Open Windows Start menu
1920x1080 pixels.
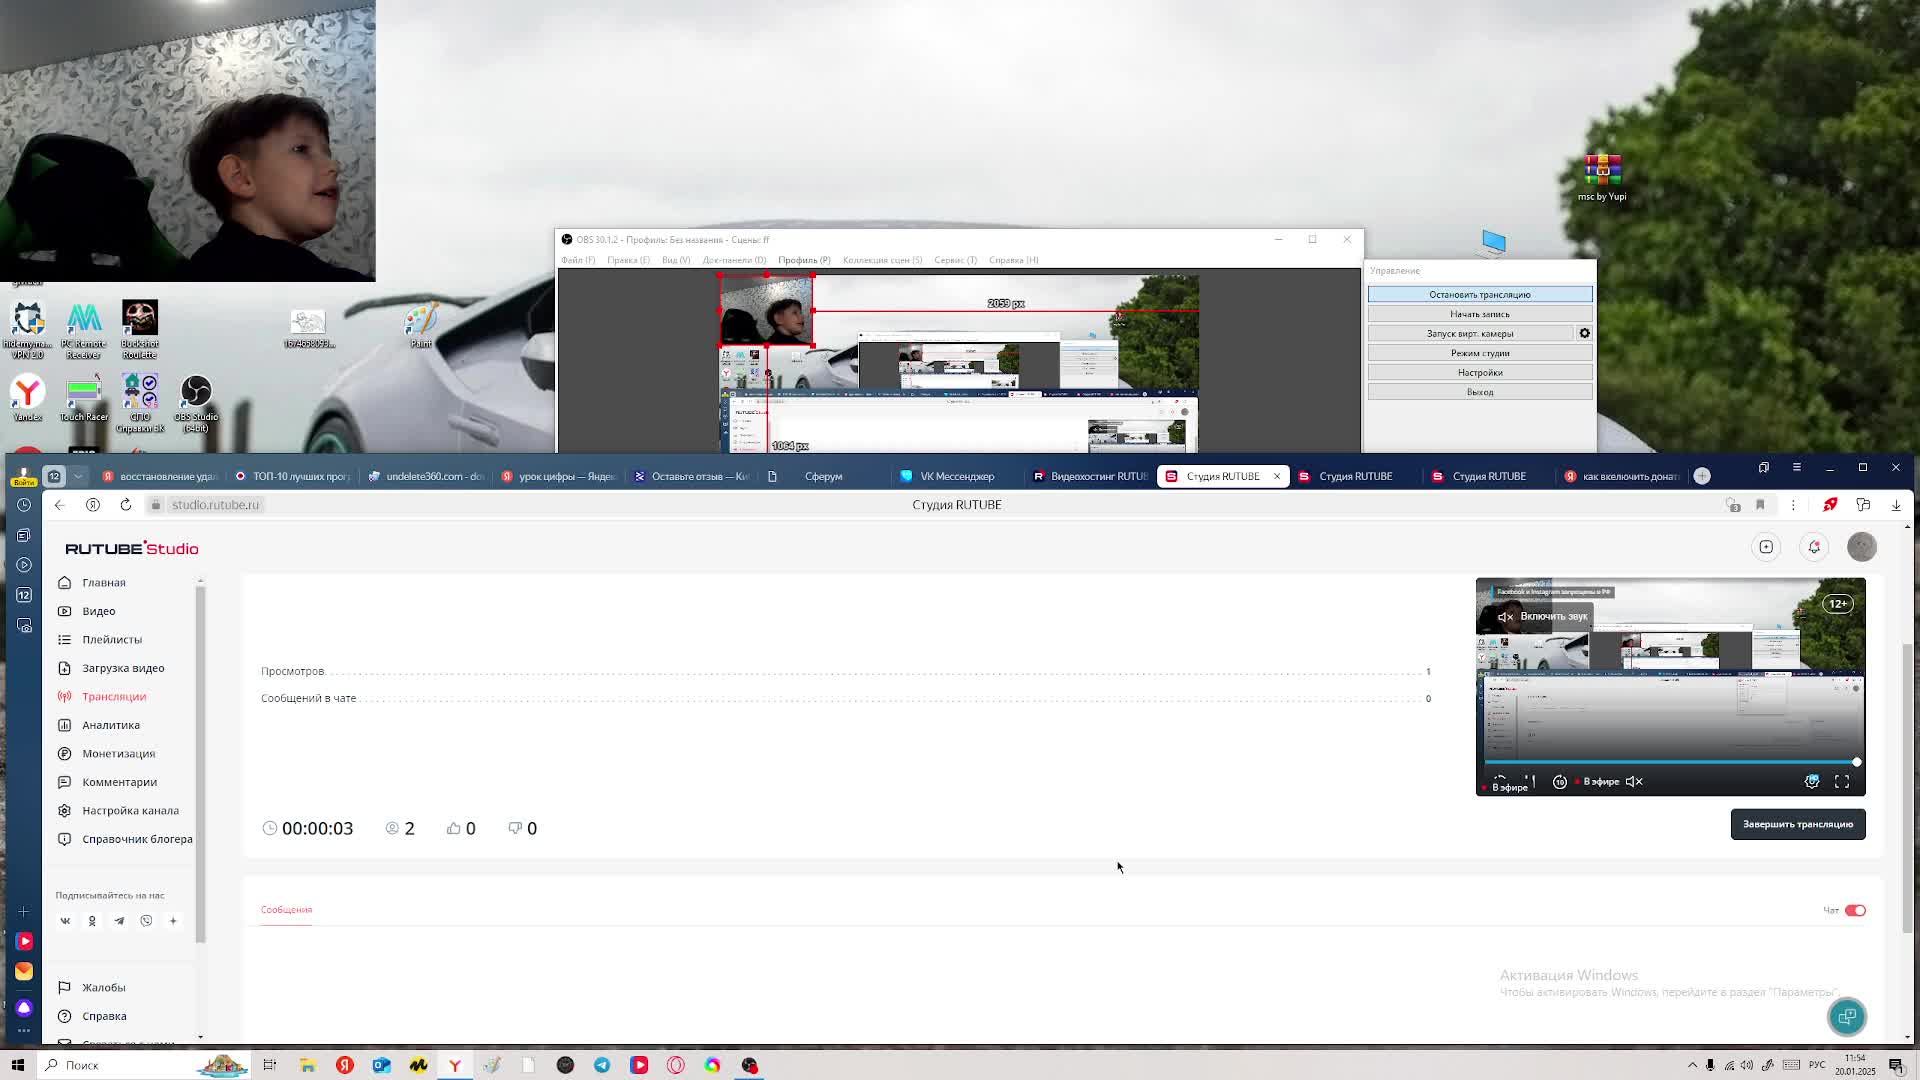18,1065
